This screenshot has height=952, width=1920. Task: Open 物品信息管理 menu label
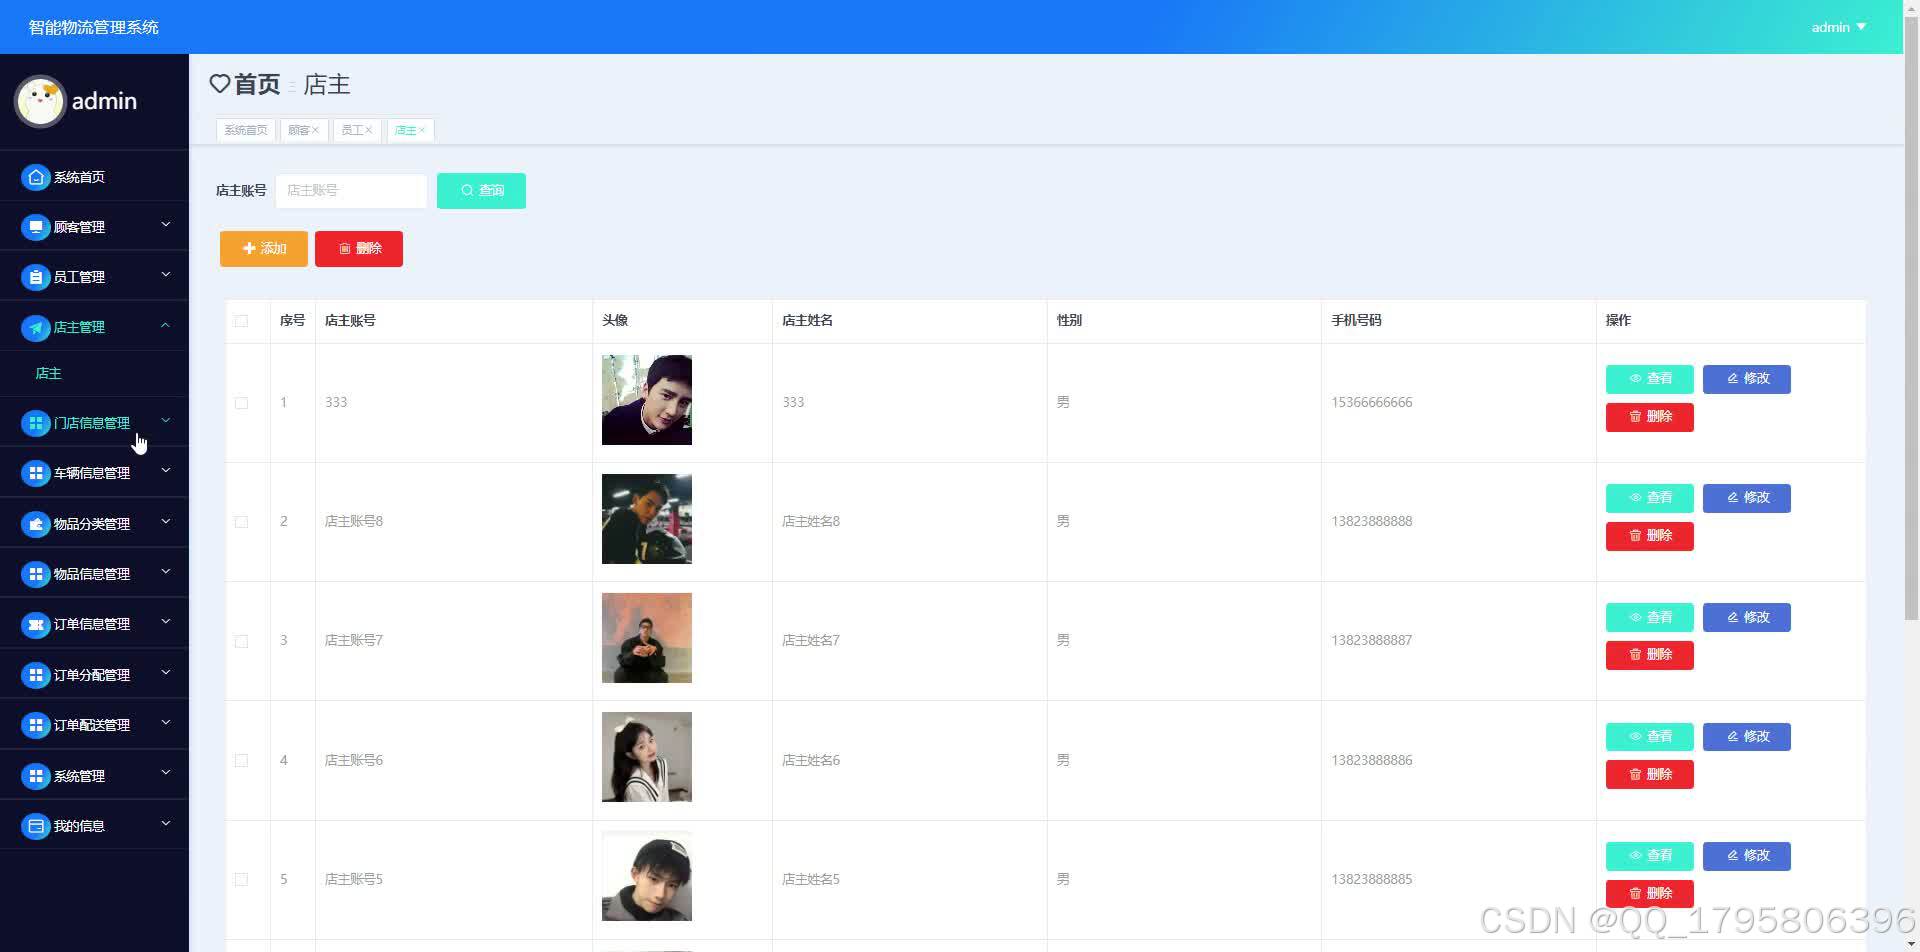(92, 574)
